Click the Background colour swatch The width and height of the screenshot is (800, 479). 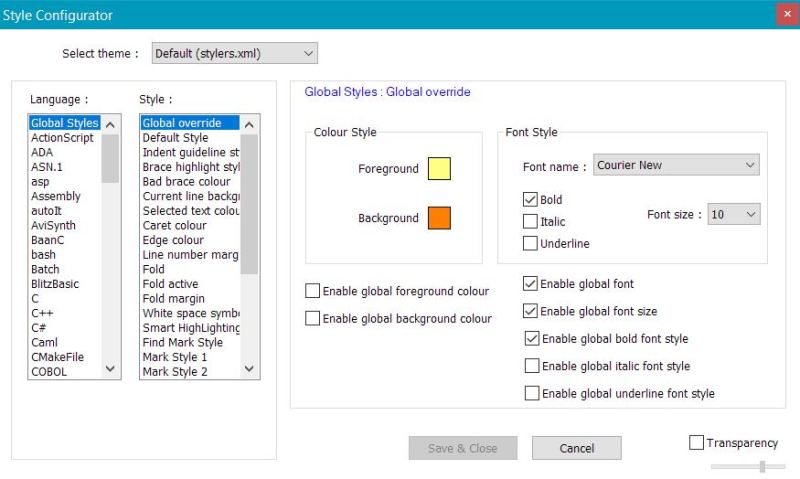(439, 218)
